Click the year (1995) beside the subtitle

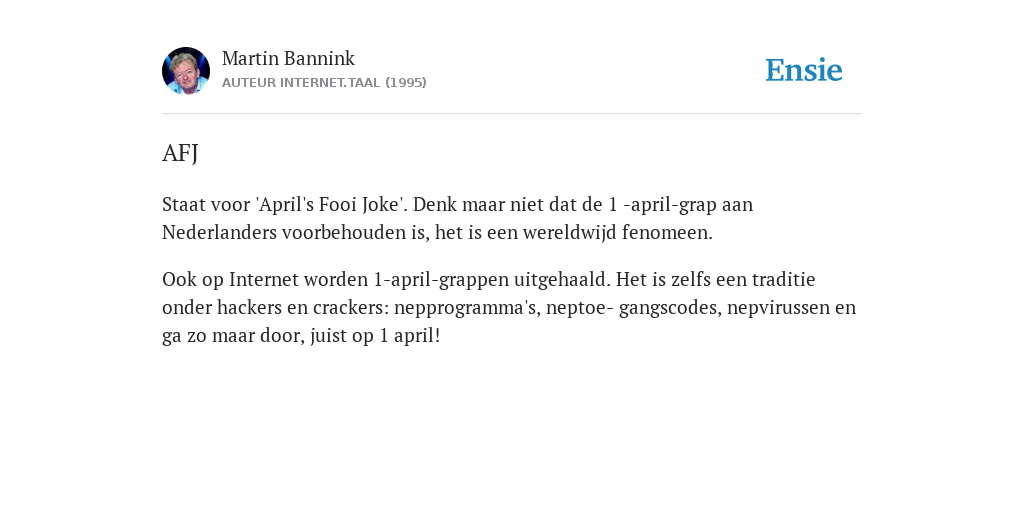pos(406,82)
